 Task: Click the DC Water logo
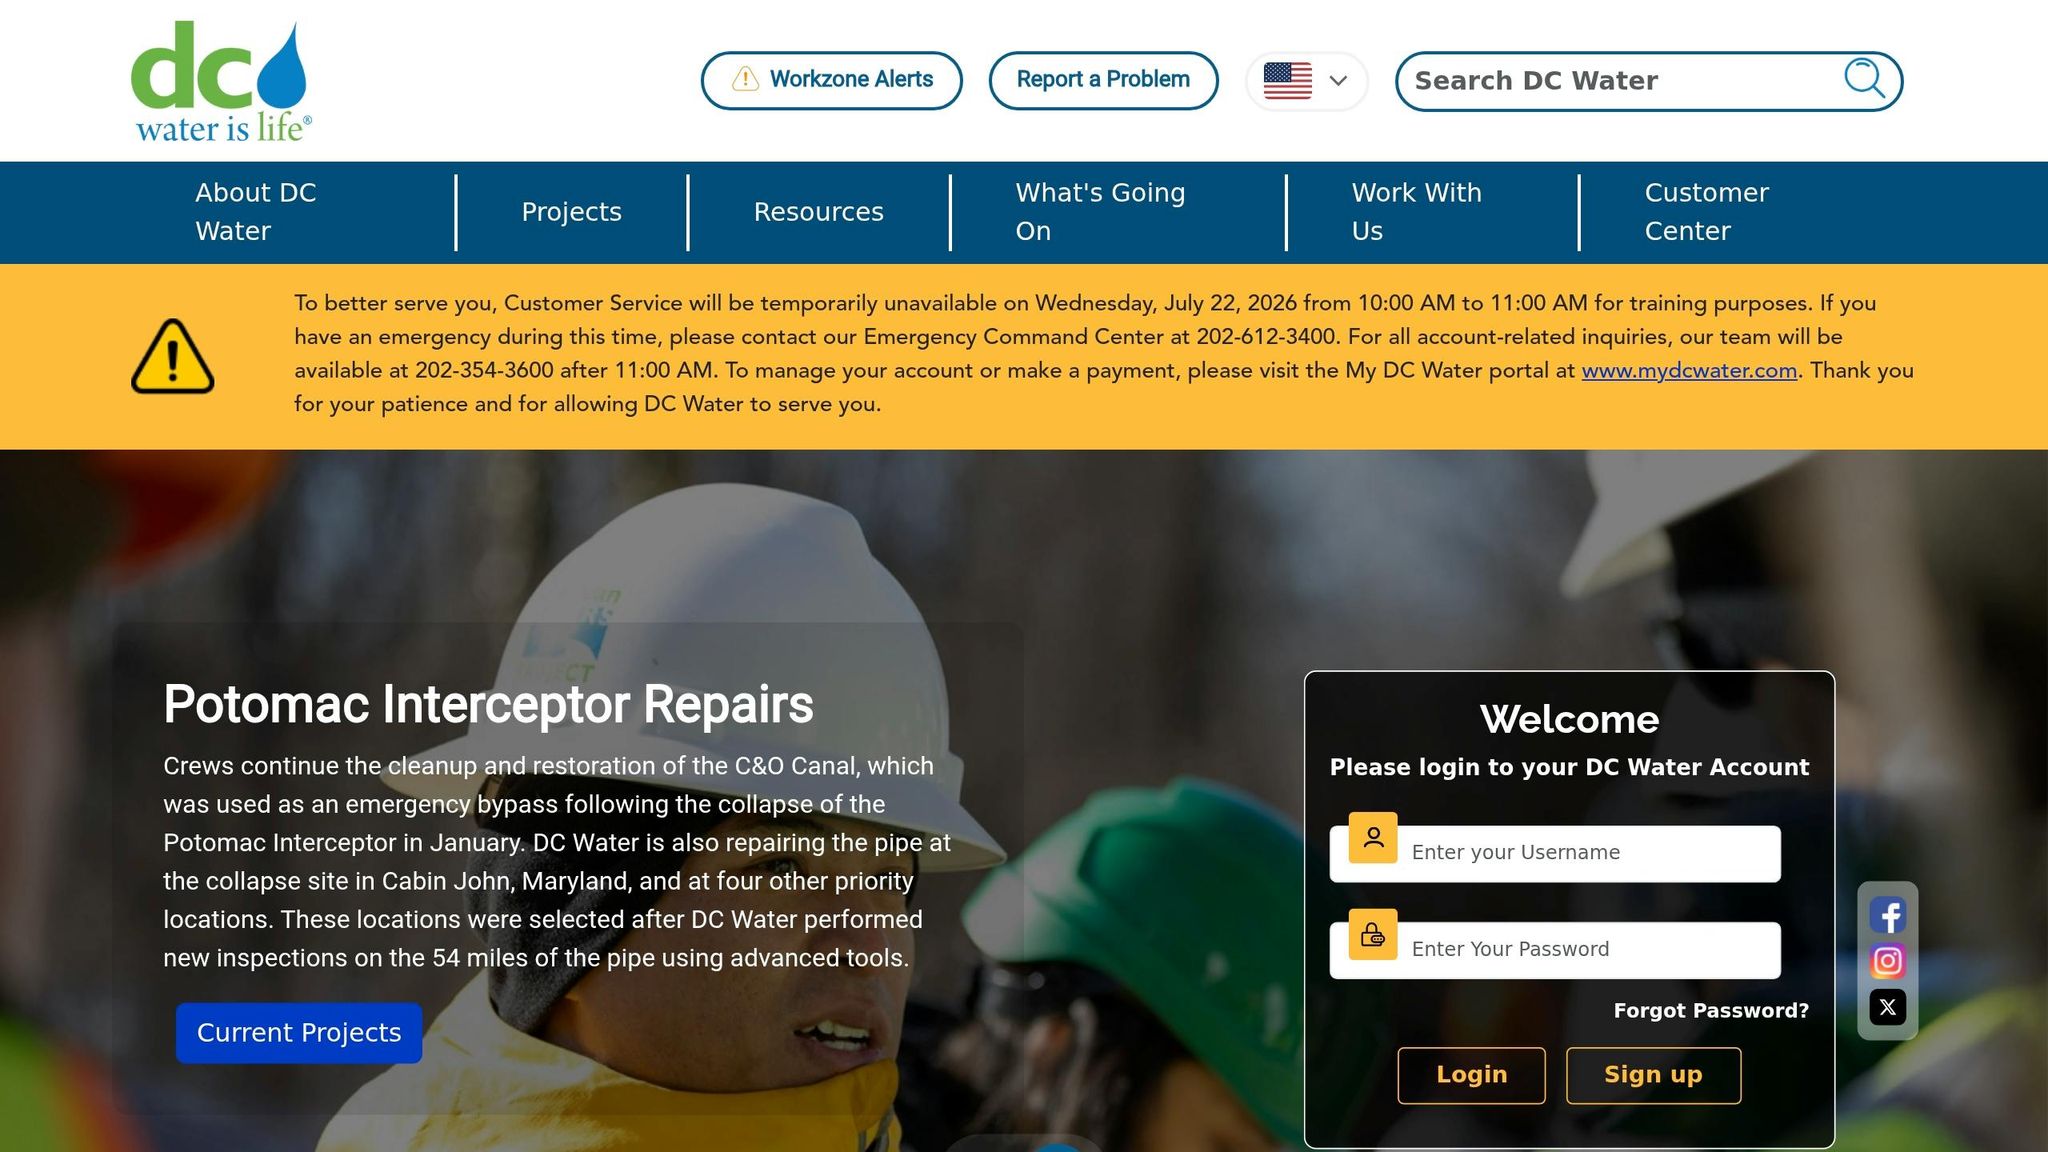221,81
